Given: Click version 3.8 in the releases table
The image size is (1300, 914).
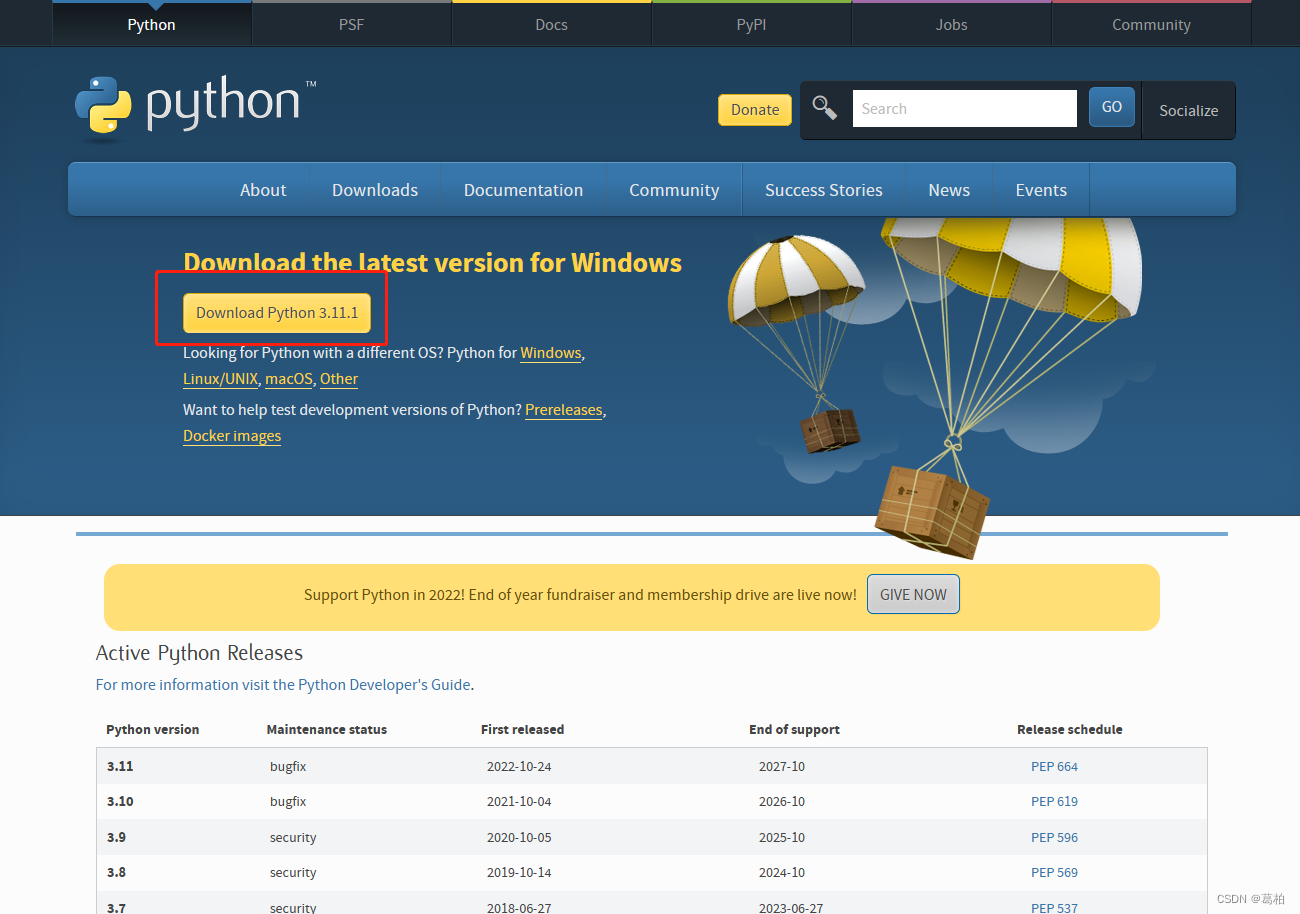Looking at the screenshot, I should 116,873.
